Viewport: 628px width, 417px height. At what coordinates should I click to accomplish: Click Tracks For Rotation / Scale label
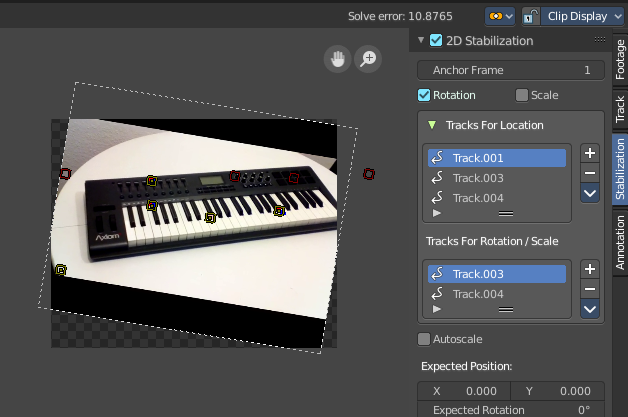point(492,241)
